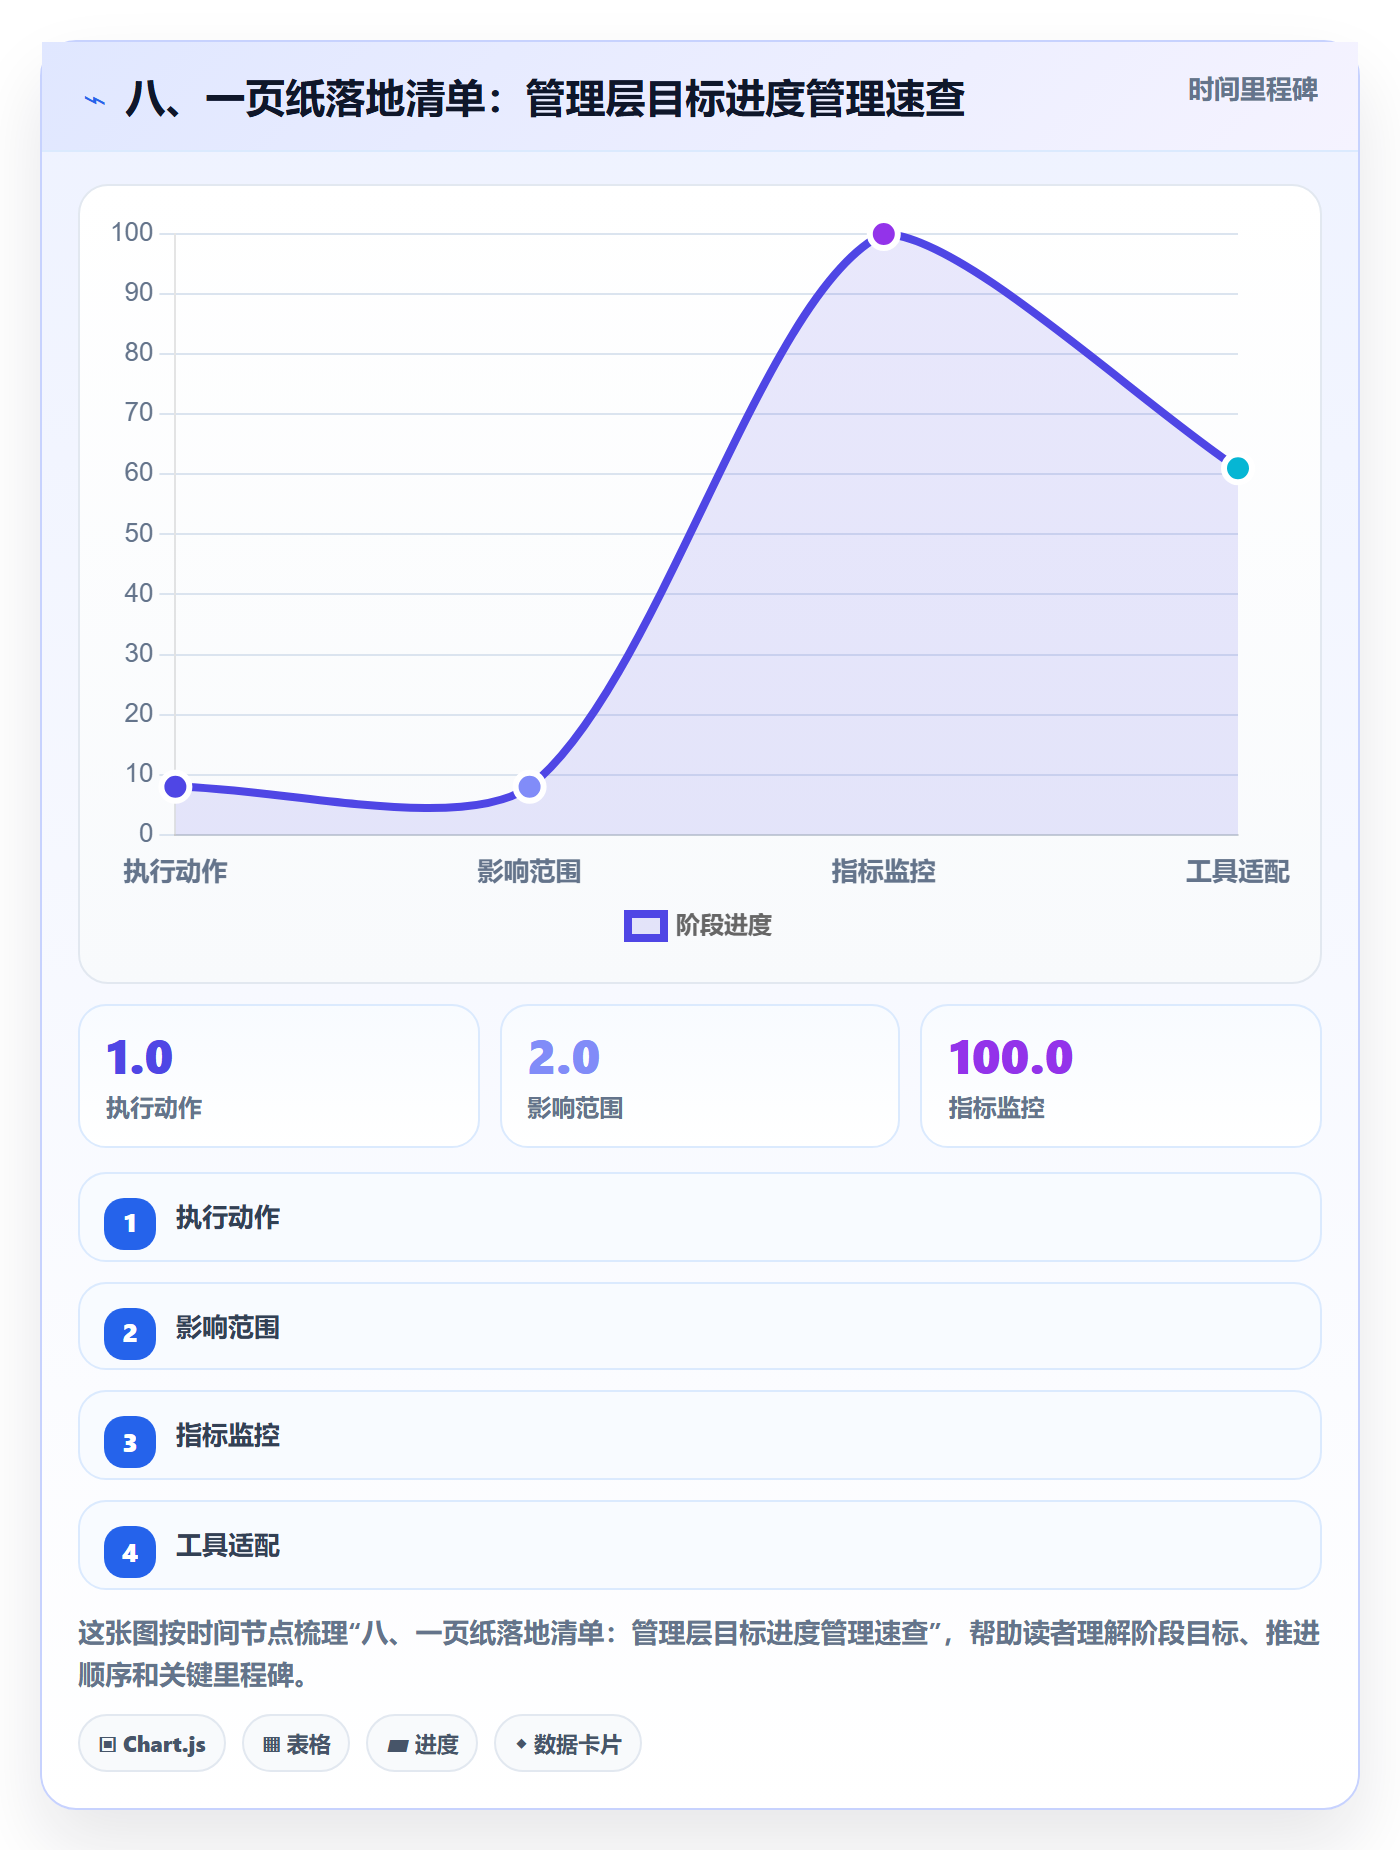
Task: Select the chart data point above 影响范围
Action: click(529, 787)
